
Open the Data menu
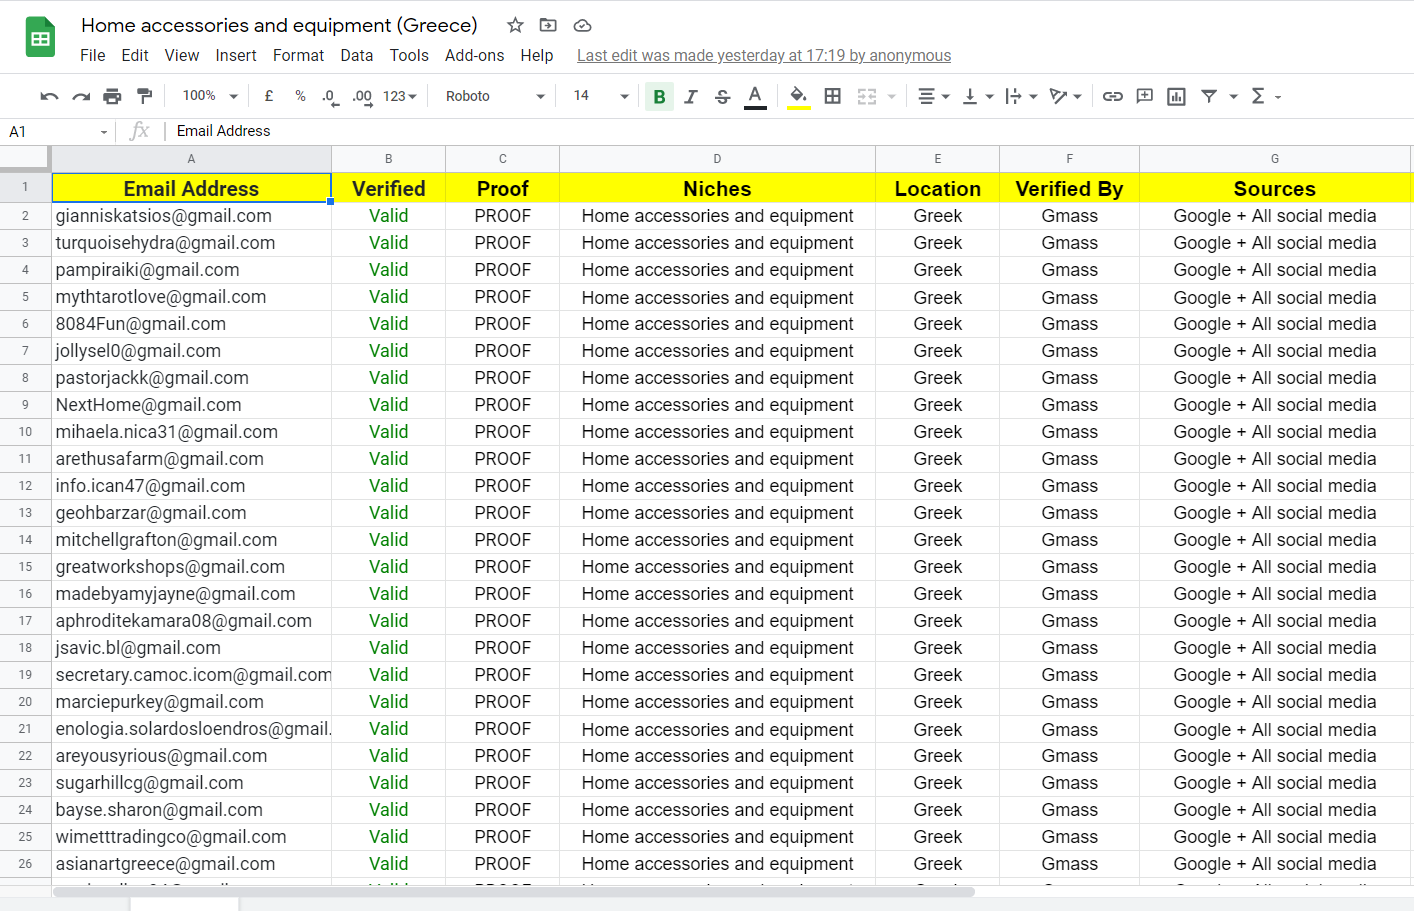(356, 56)
